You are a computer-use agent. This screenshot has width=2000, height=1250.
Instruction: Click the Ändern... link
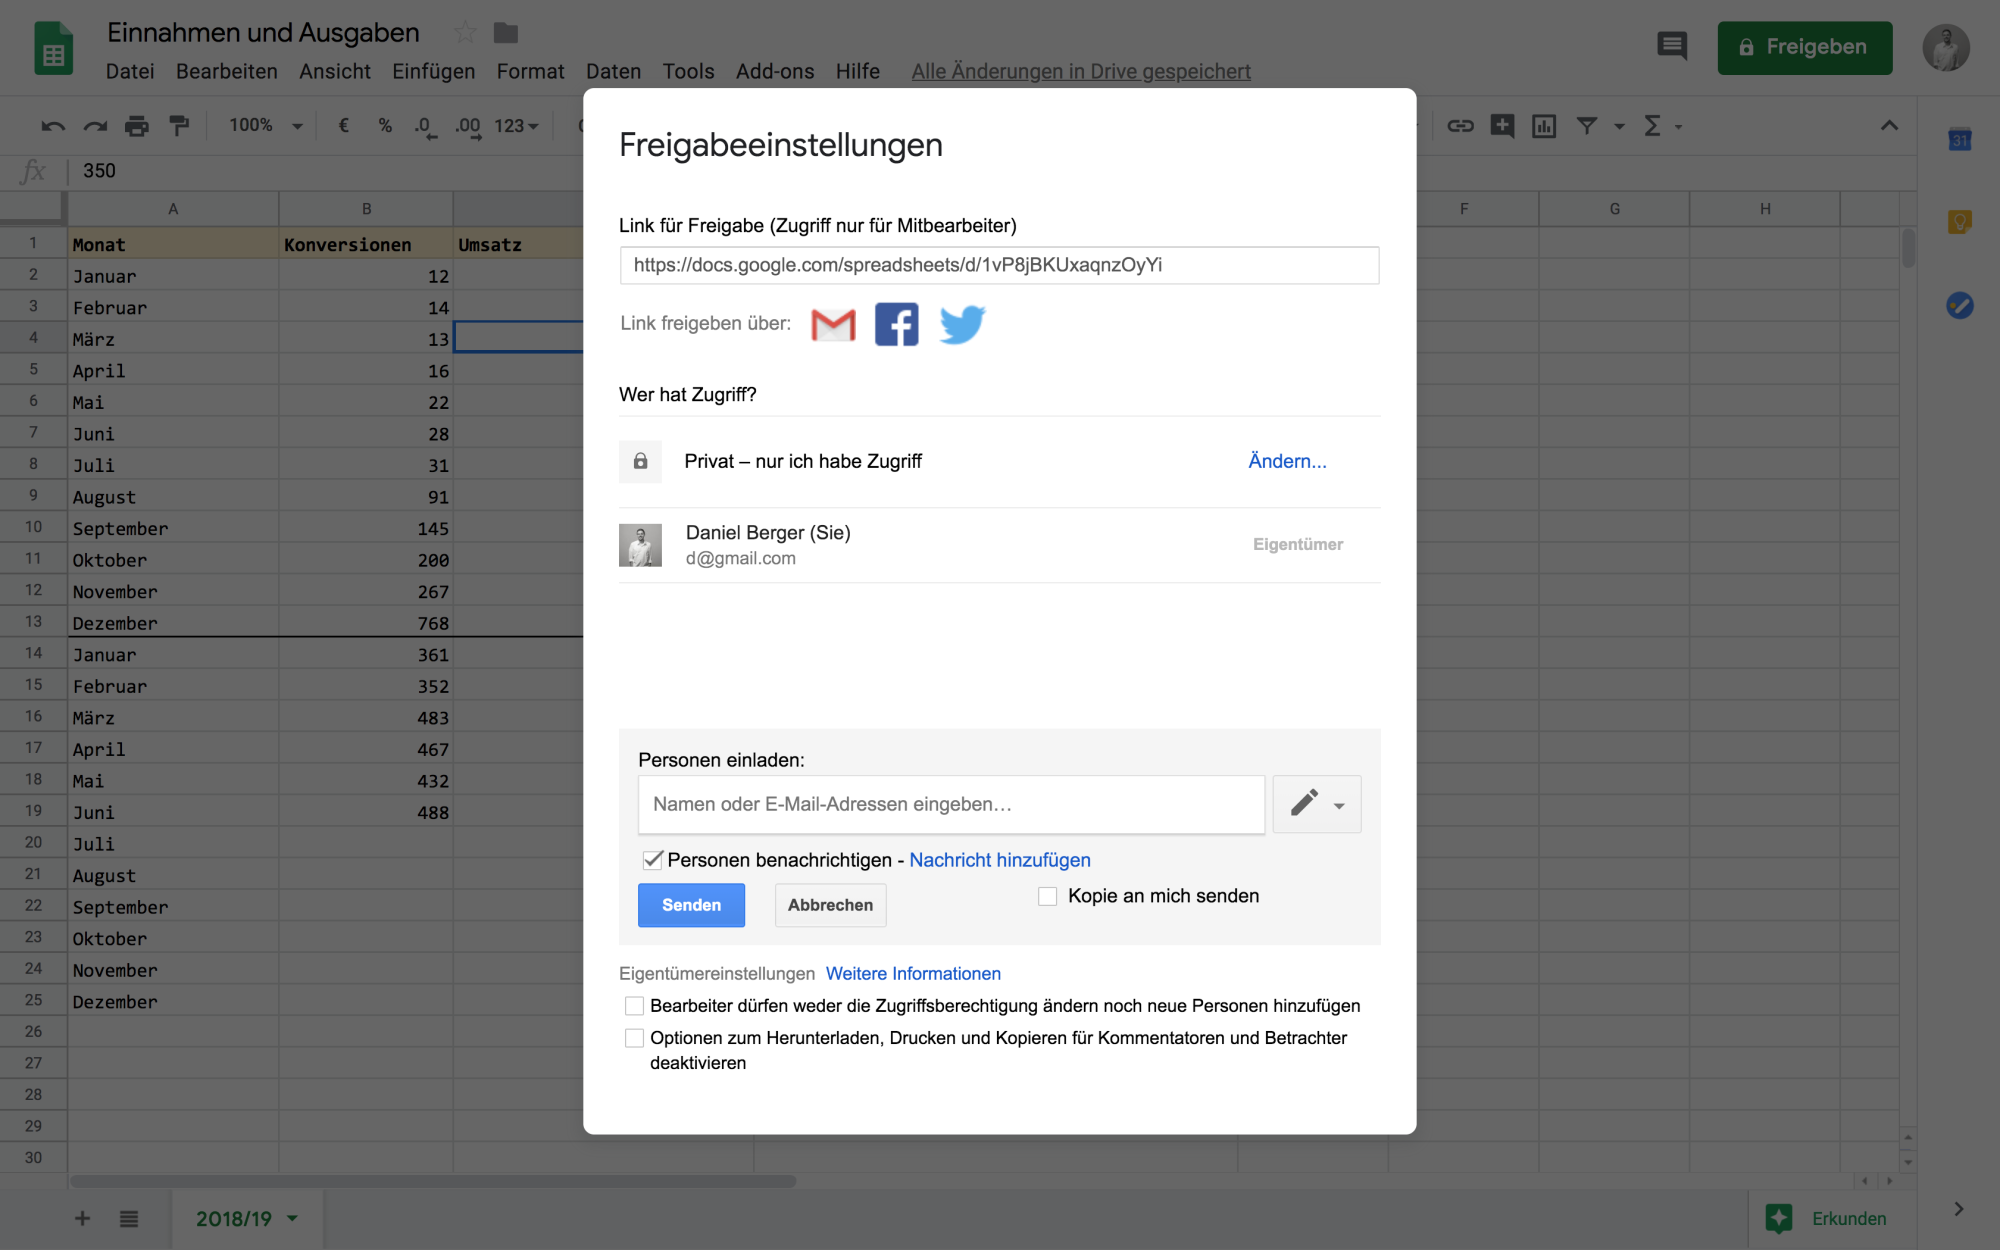click(x=1287, y=461)
